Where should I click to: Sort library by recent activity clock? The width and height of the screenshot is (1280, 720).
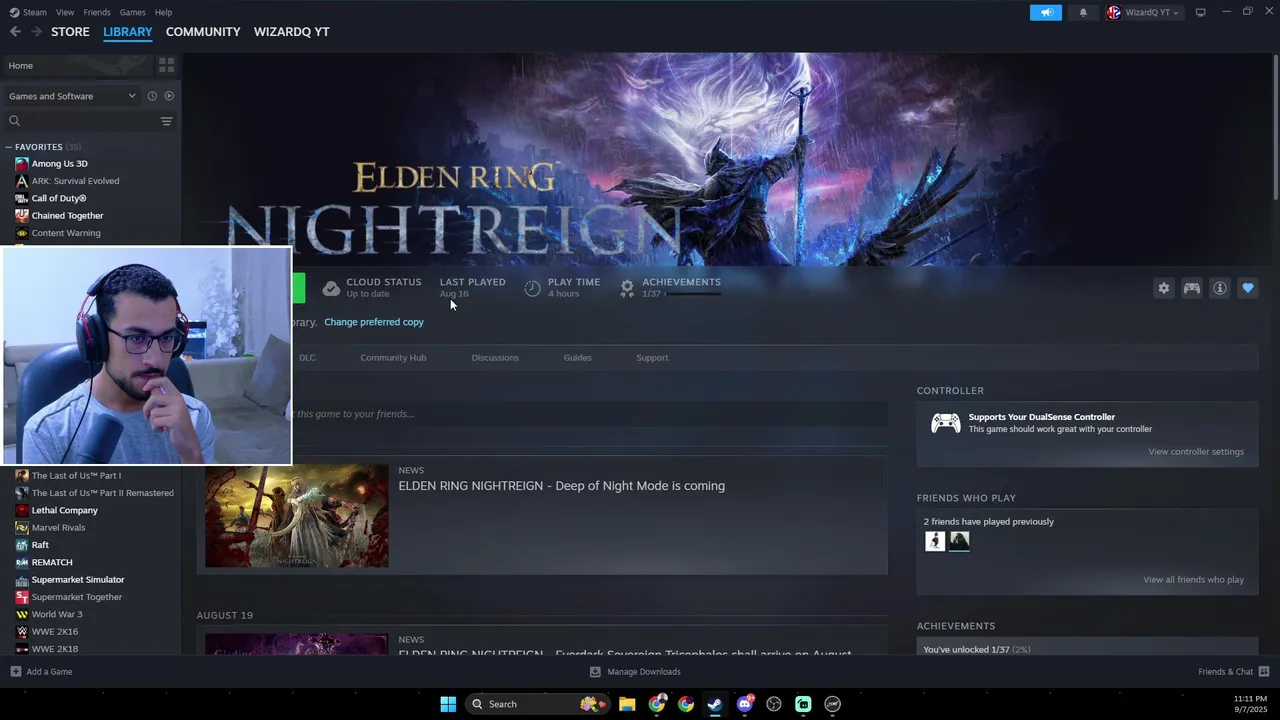click(x=152, y=96)
